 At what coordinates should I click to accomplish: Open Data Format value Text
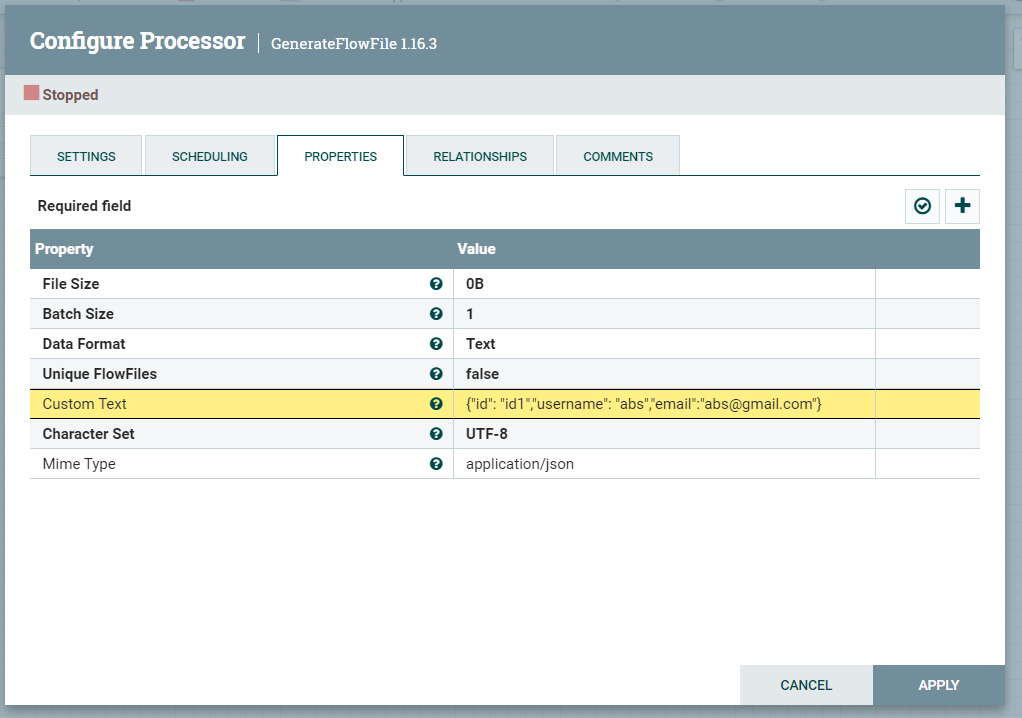481,344
